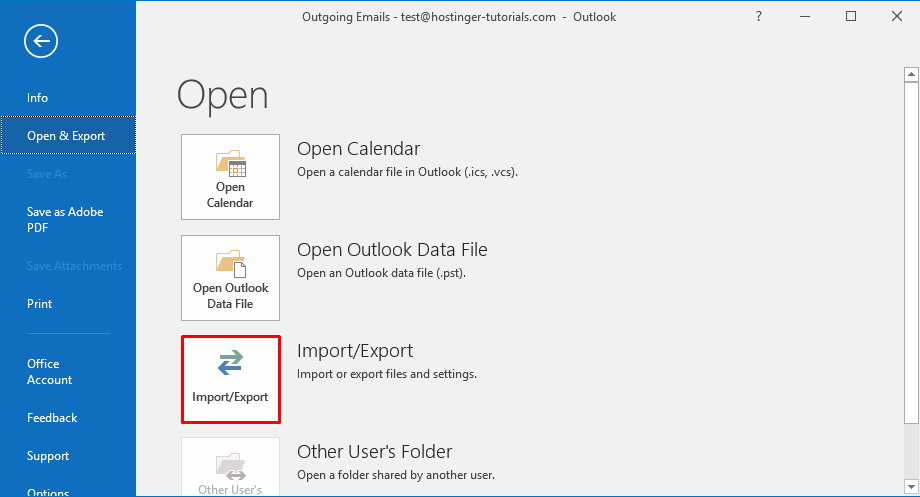Viewport: 920px width, 497px height.
Task: Click 'Import or export files and settings.' text
Action: pos(387,374)
